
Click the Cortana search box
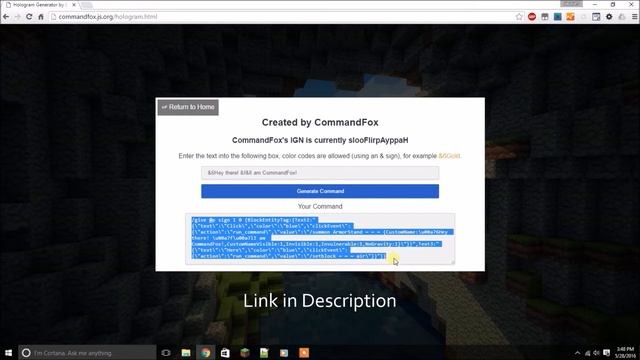click(87, 353)
